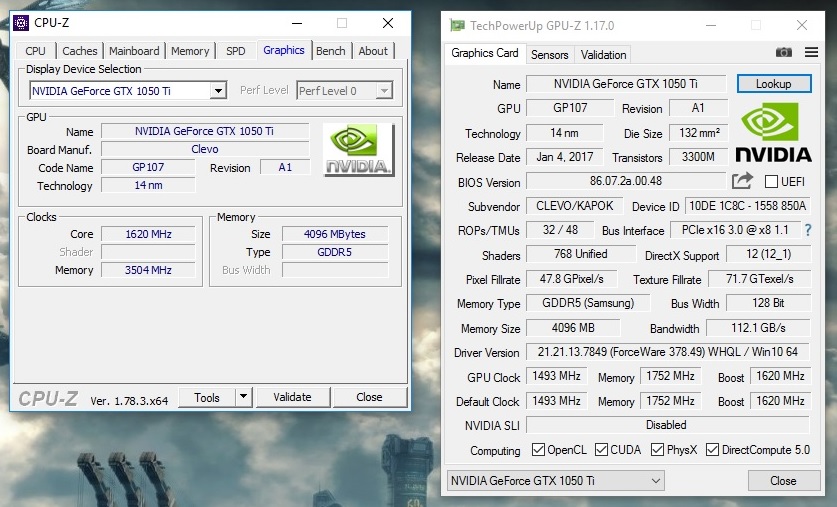837x507 pixels.
Task: Switch to the SPD tab
Action: (x=235, y=51)
